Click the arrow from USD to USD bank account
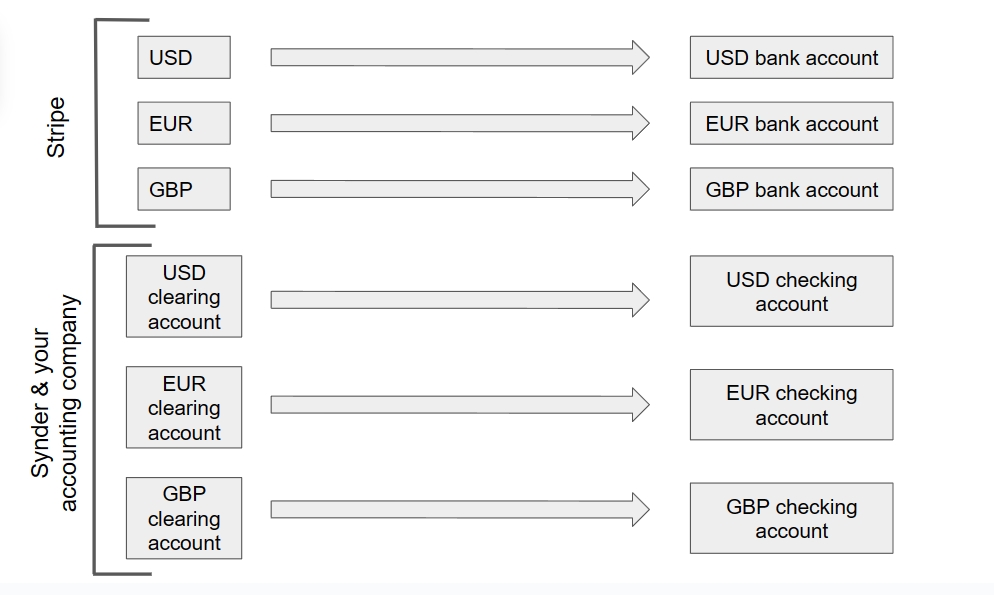 (460, 58)
